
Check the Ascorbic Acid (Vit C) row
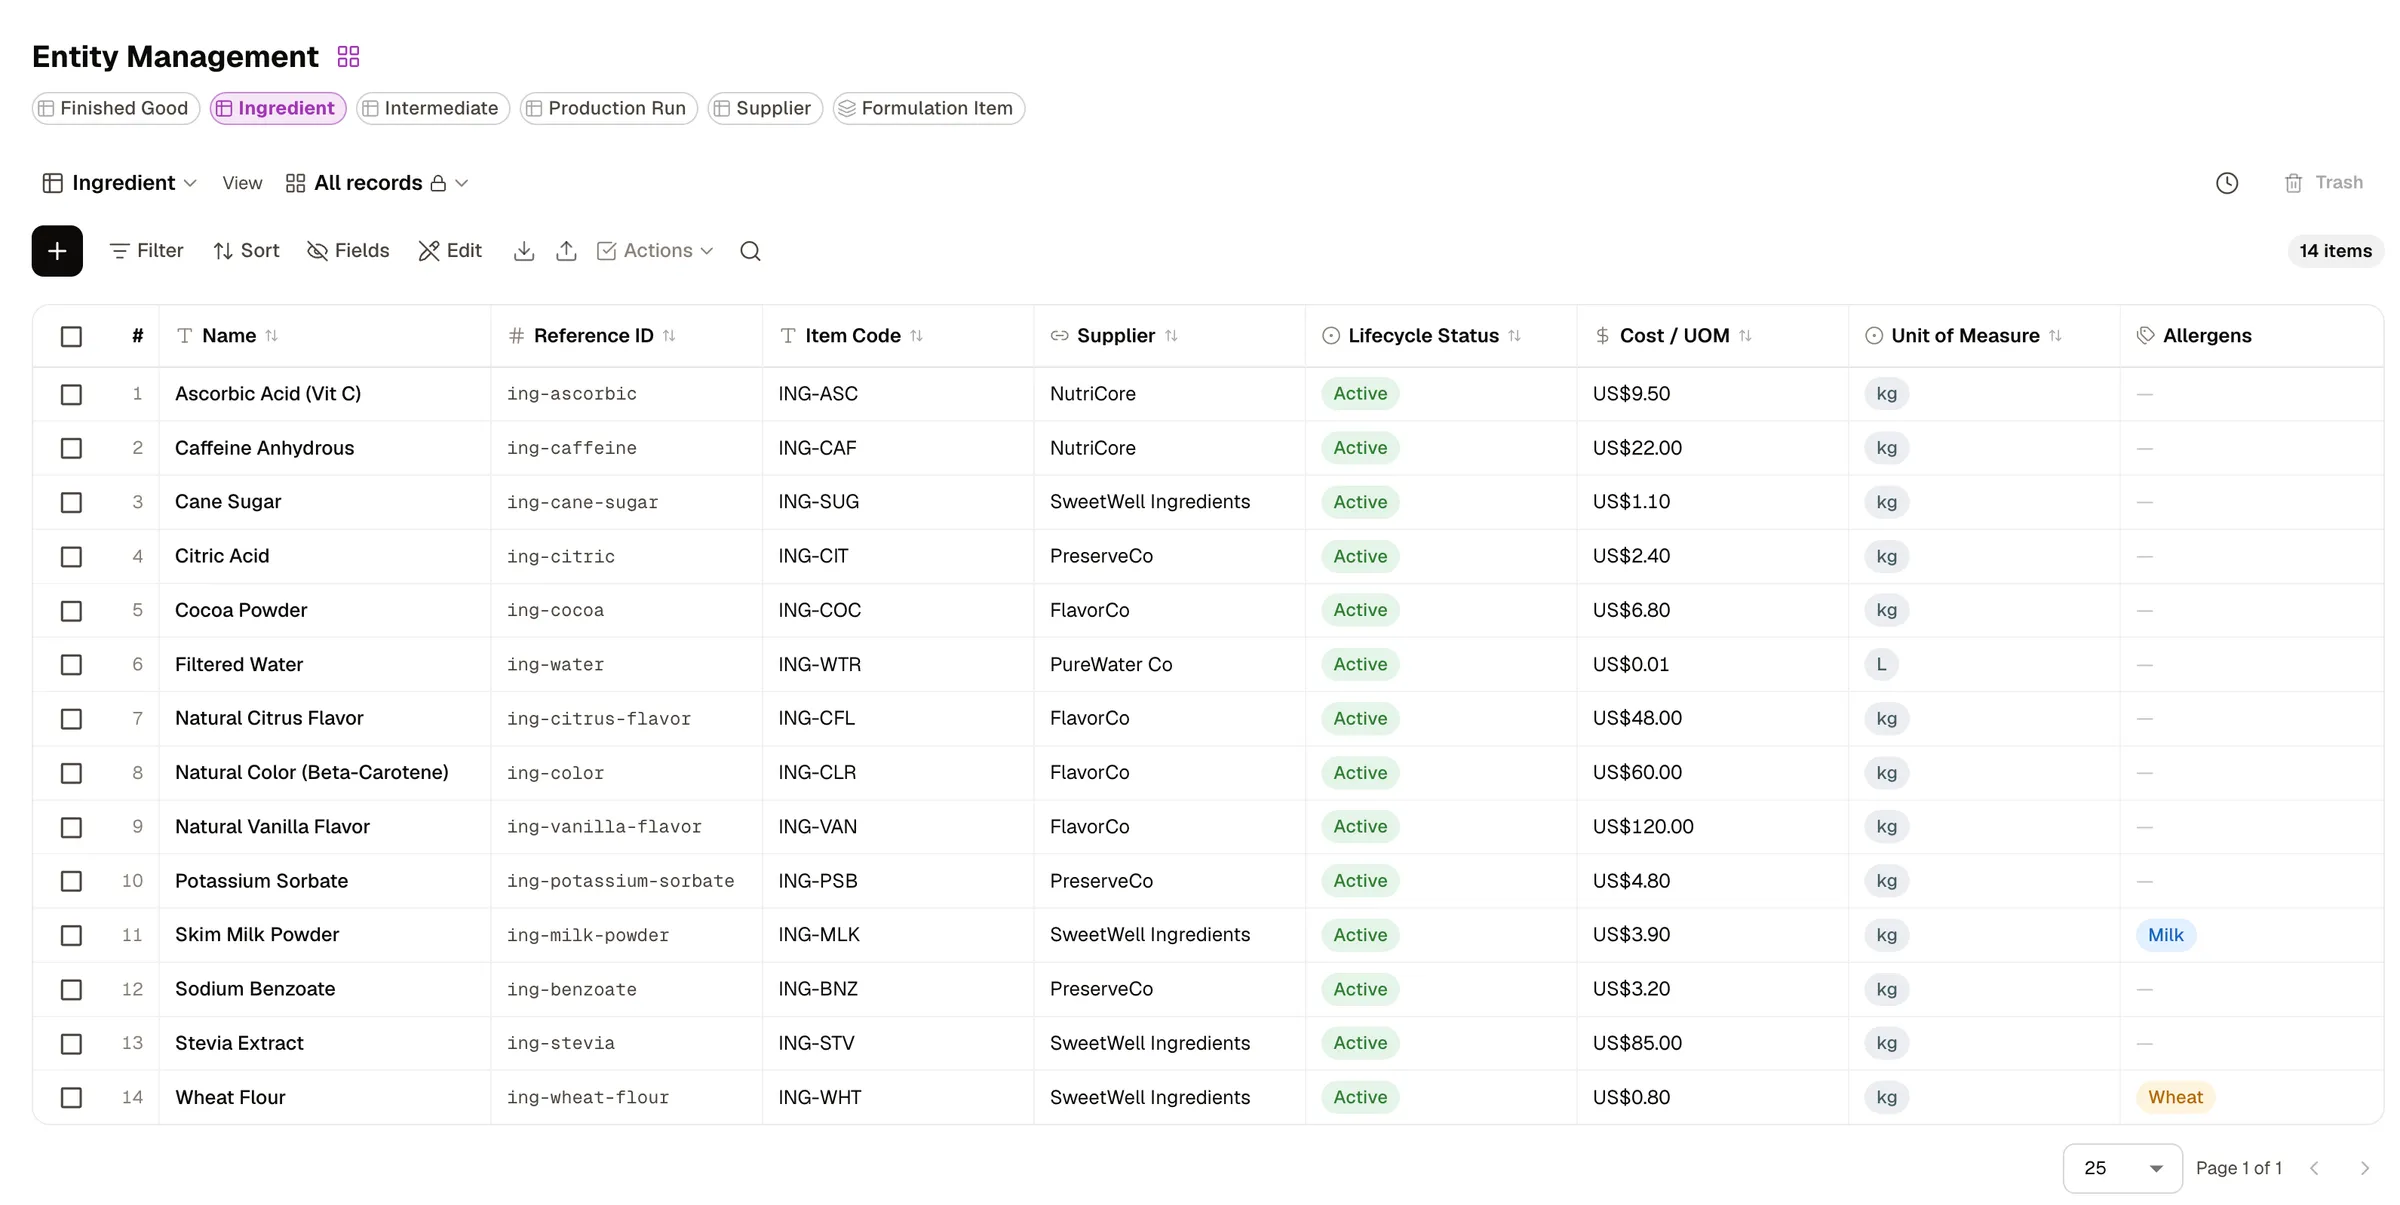(71, 394)
